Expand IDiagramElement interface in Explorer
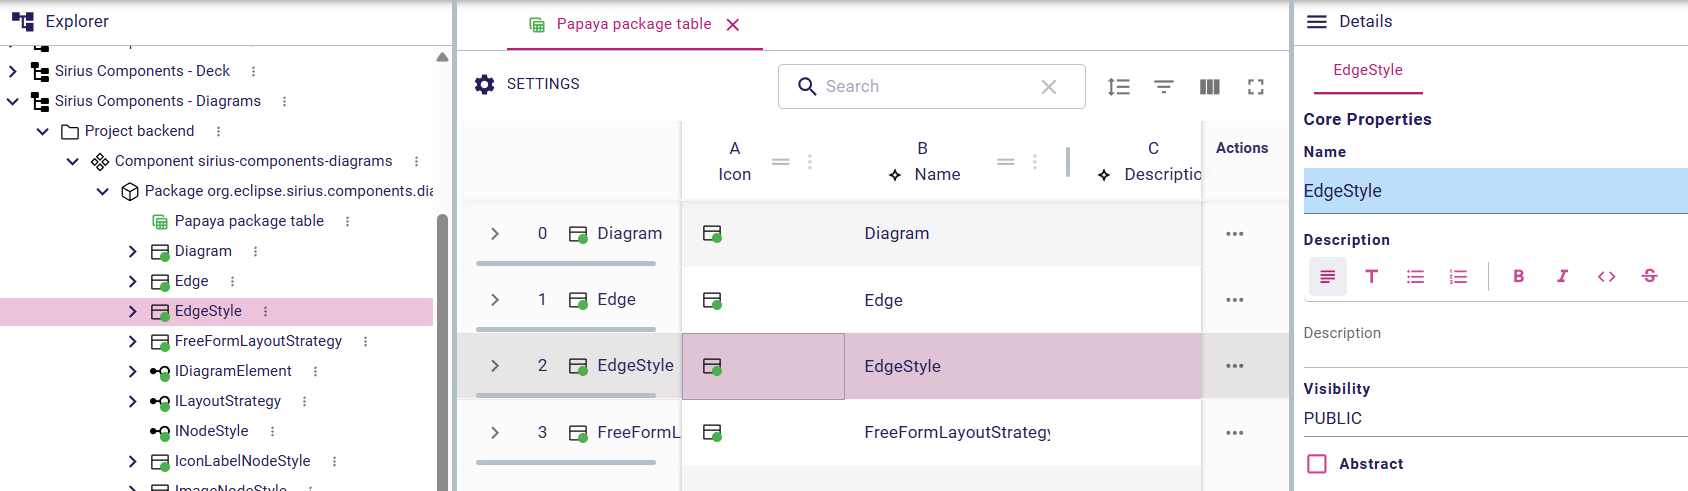Image resolution: width=1688 pixels, height=491 pixels. [x=133, y=371]
